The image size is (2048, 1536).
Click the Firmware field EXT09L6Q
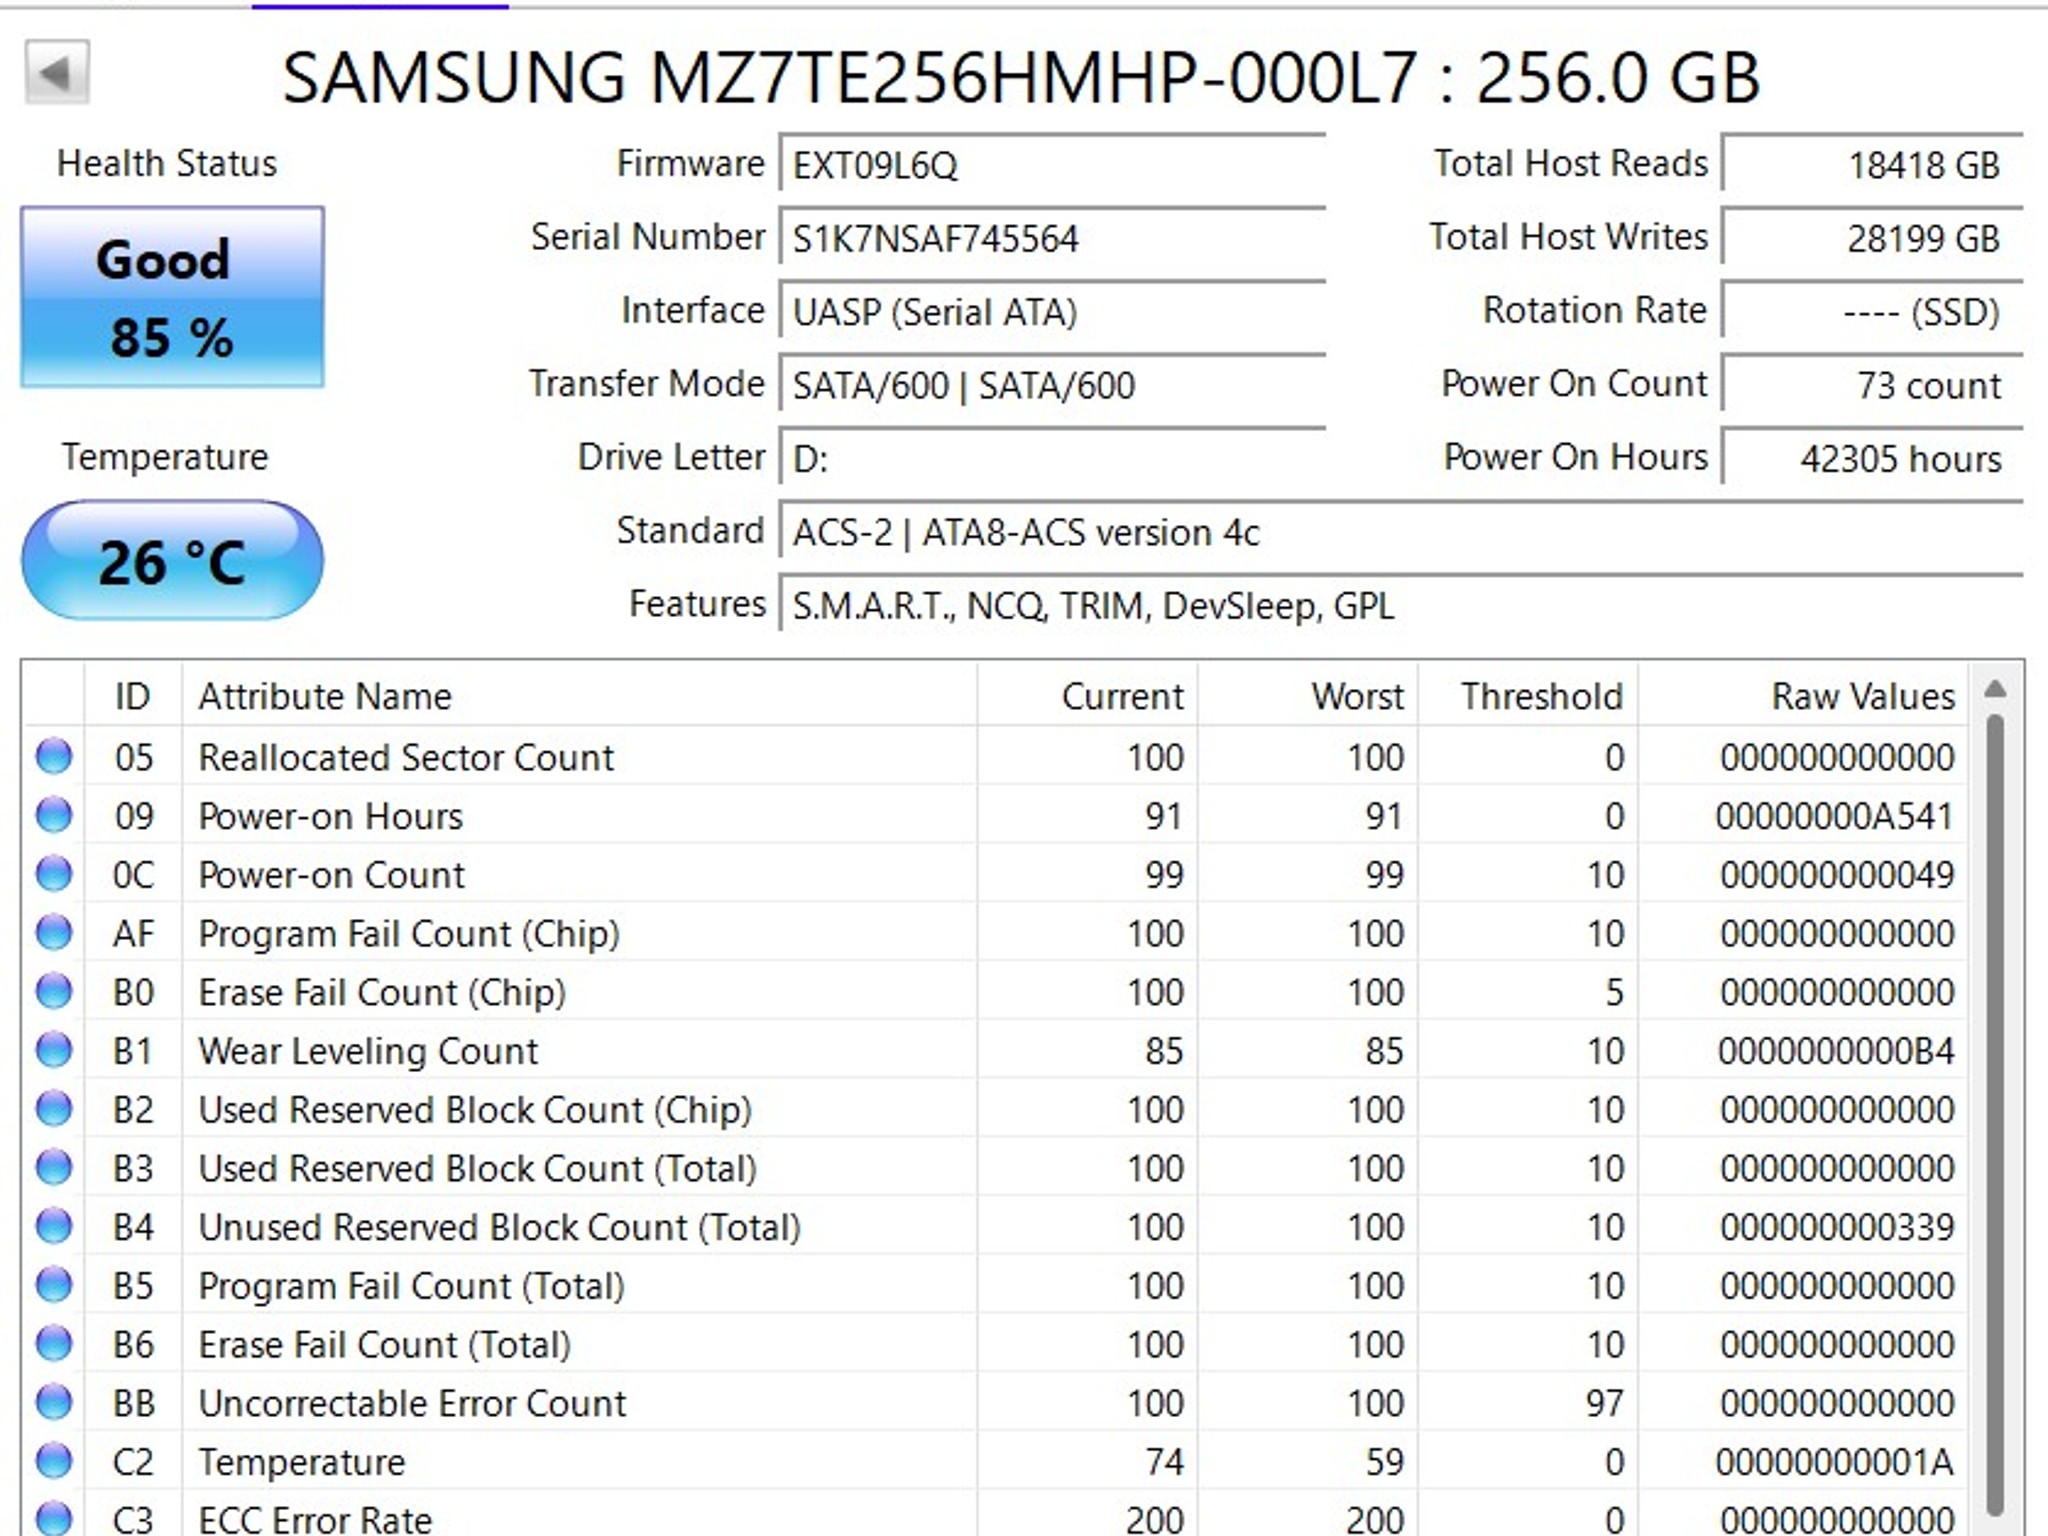[1052, 164]
